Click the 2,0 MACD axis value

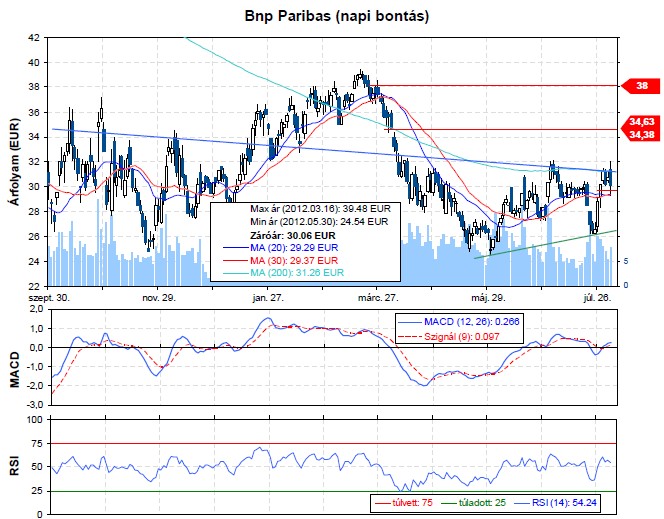[36, 309]
